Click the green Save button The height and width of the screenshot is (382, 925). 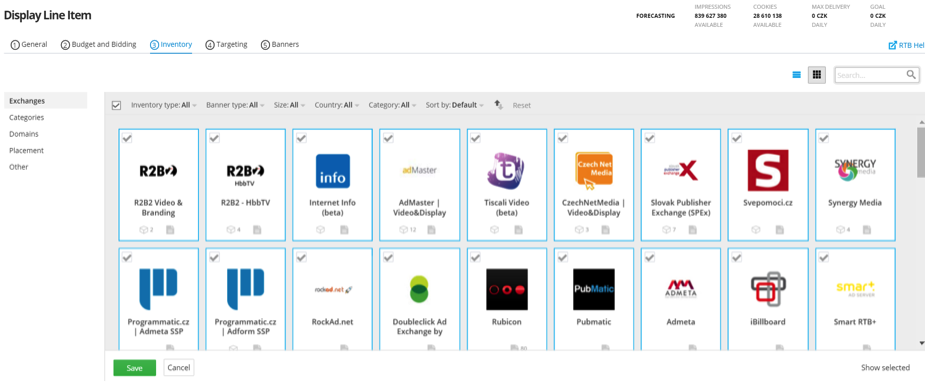coord(135,368)
